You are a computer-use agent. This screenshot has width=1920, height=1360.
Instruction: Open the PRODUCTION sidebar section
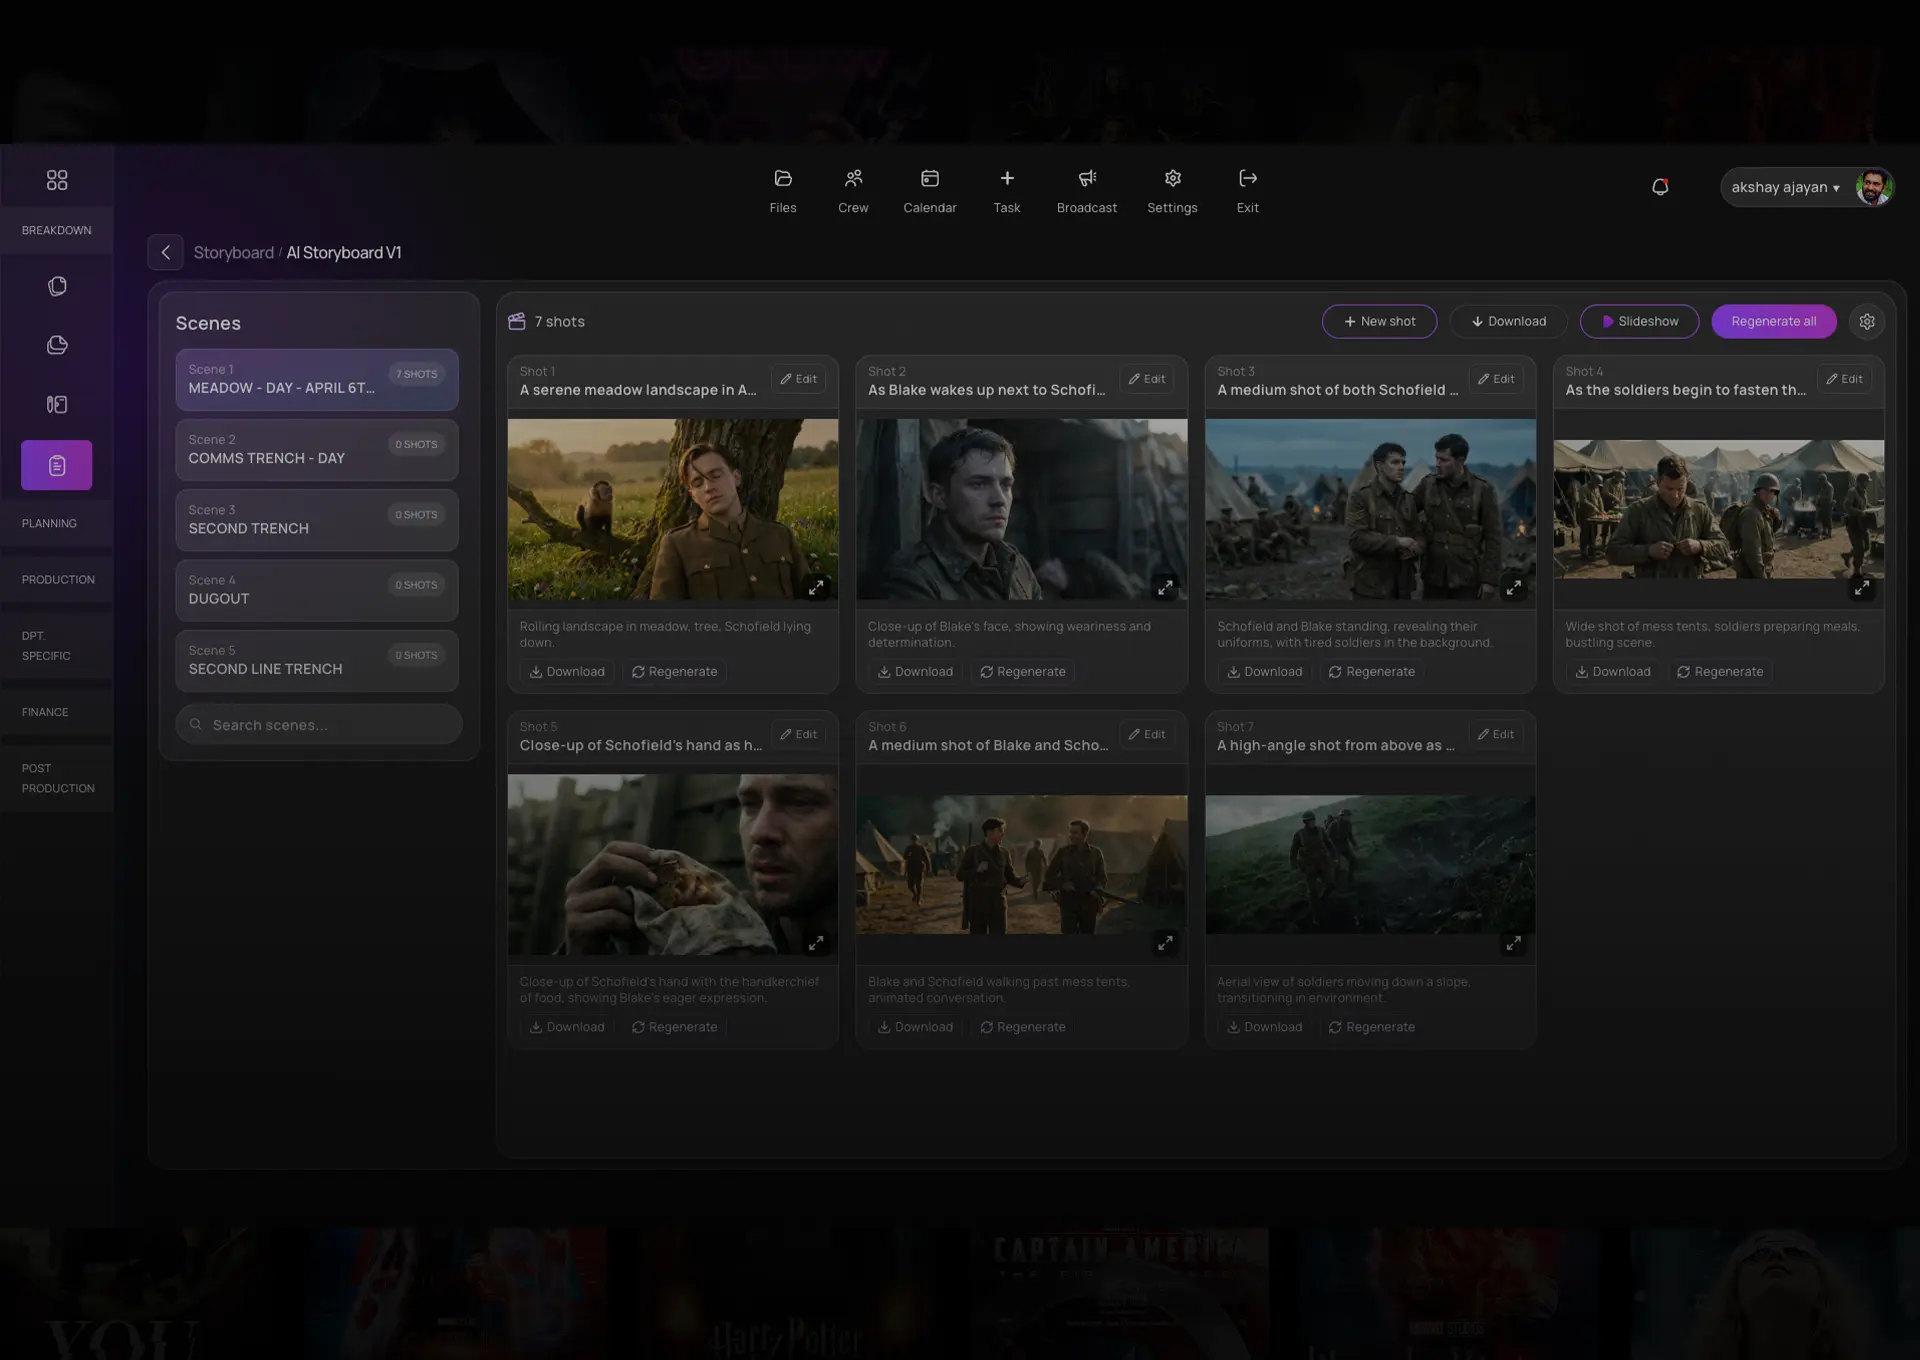(58, 580)
